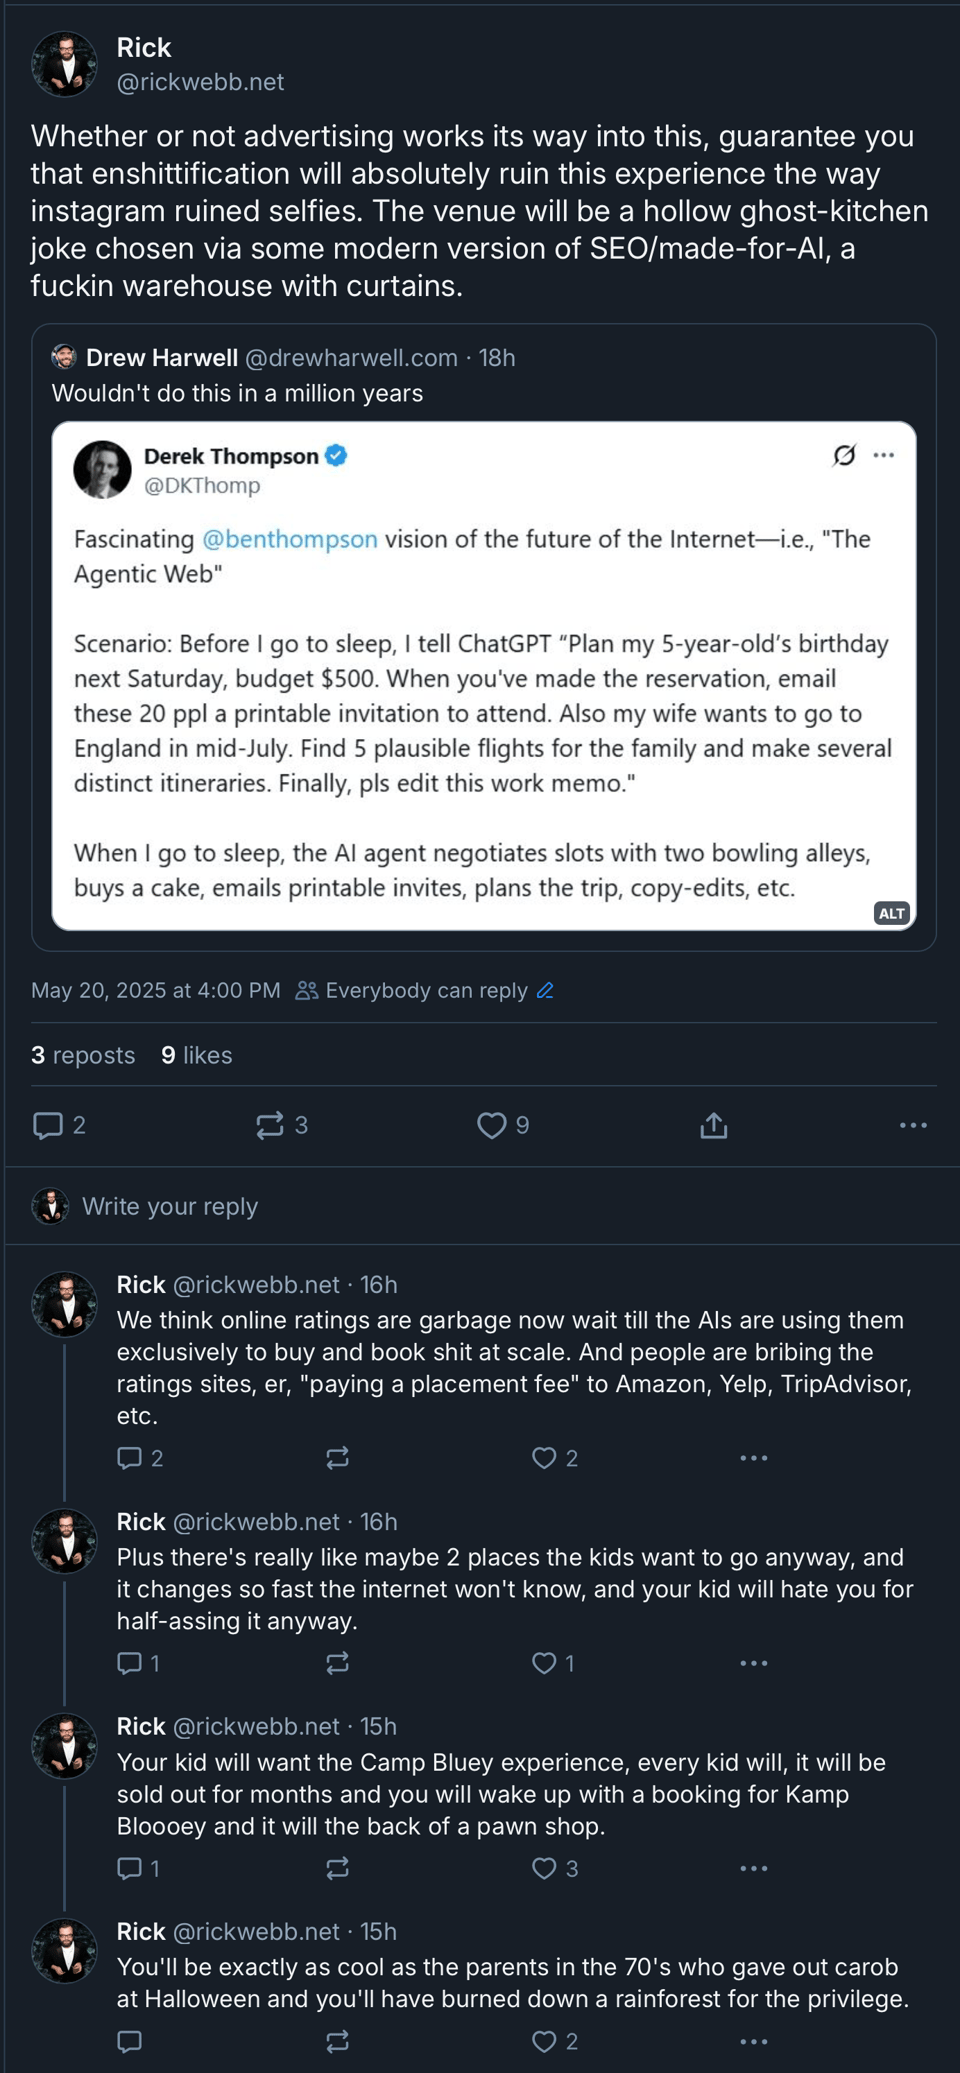Viewport: 960px width, 2073px height.
Task: Open Drew Harwell's quoted post profile name
Action: pyautogui.click(x=162, y=357)
